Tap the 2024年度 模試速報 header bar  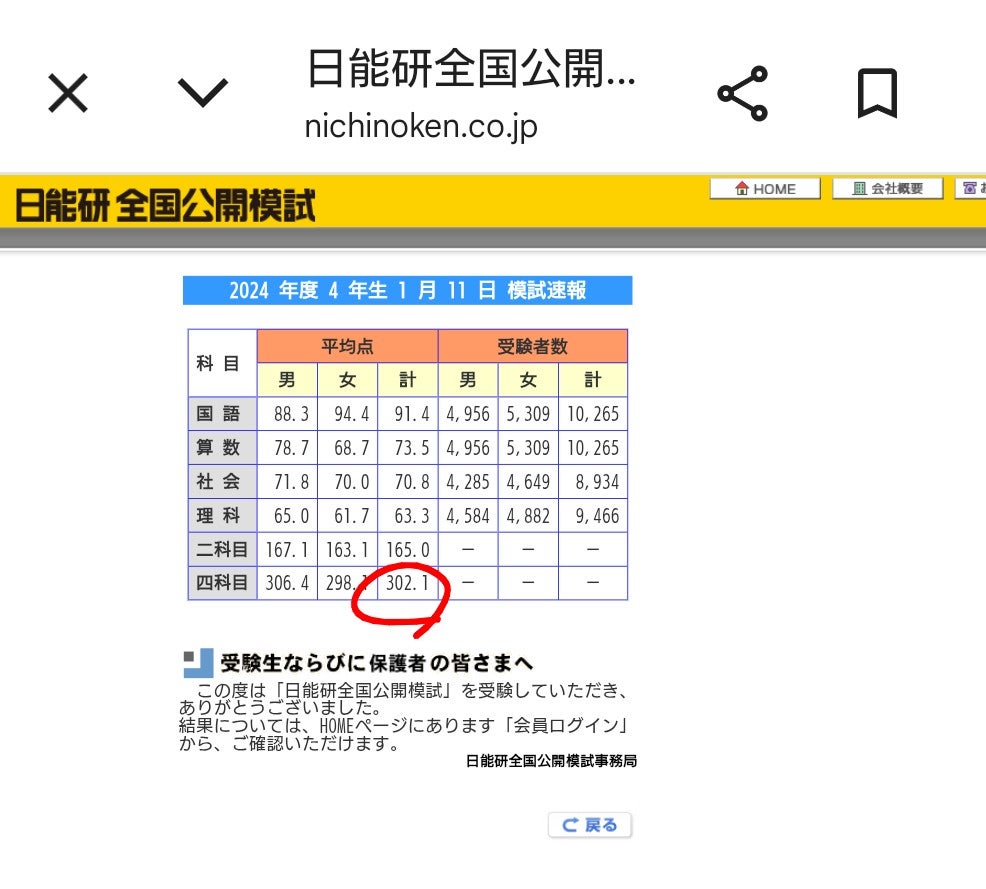[407, 290]
